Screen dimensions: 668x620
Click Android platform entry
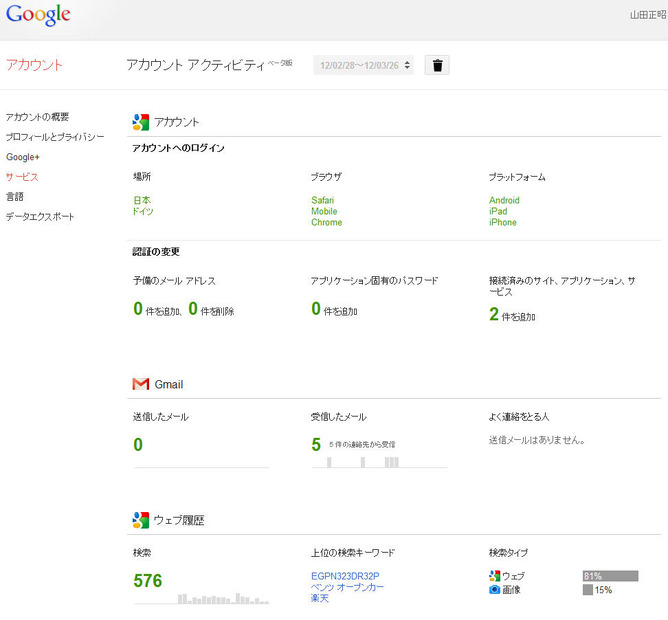(504, 200)
